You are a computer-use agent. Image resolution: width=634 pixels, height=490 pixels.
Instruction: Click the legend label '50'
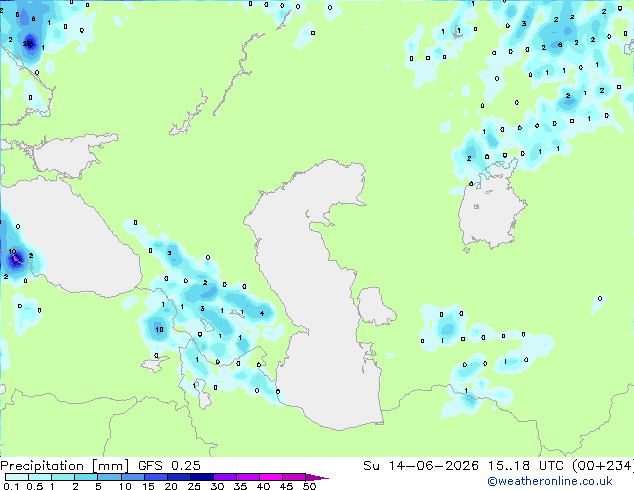[x=309, y=486]
